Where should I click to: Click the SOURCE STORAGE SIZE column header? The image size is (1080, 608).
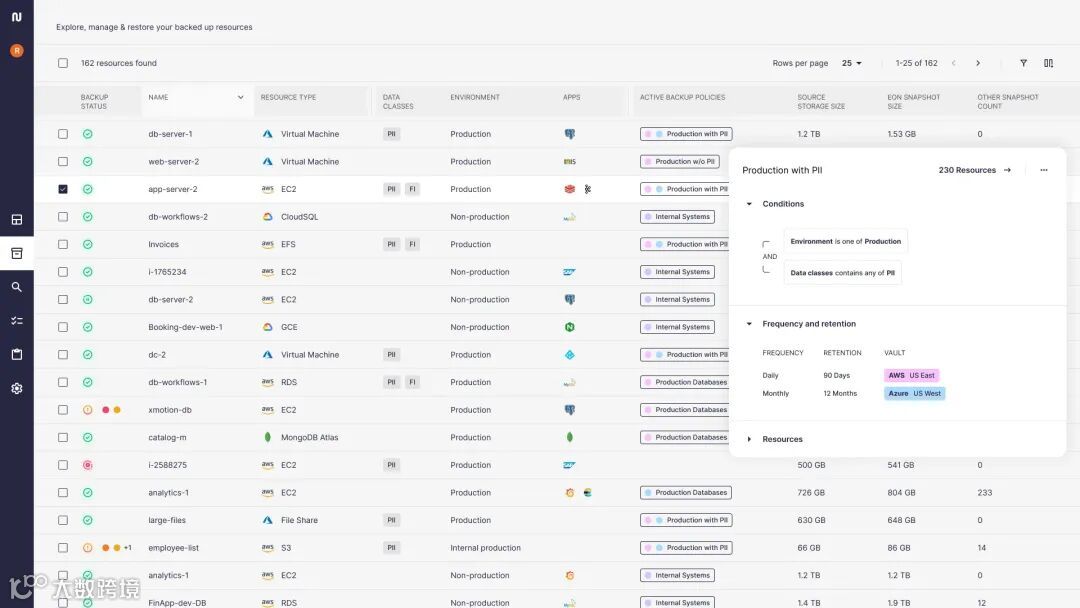click(x=821, y=102)
